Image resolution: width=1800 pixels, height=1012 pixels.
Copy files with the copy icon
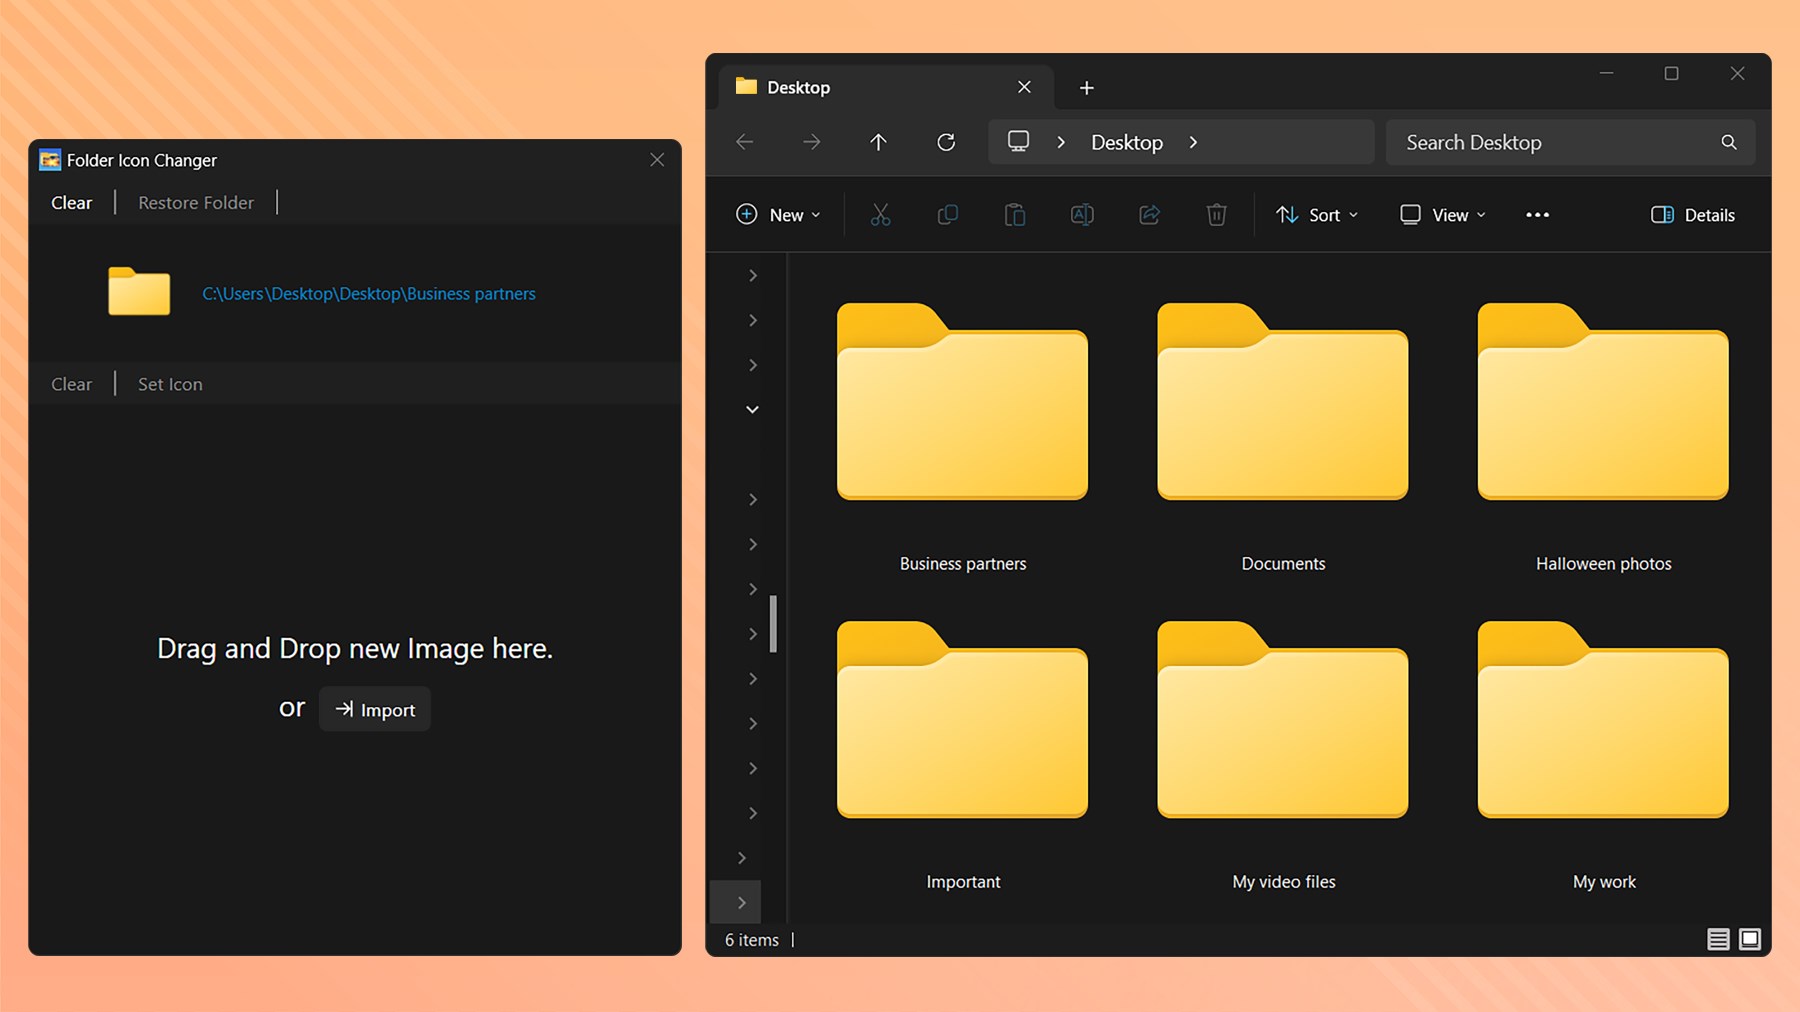tap(948, 214)
